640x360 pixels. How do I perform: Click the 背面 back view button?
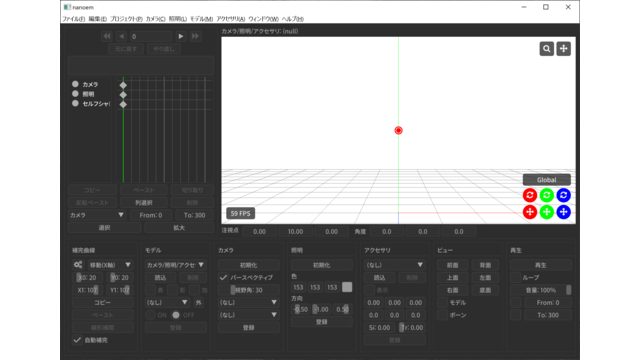point(485,265)
